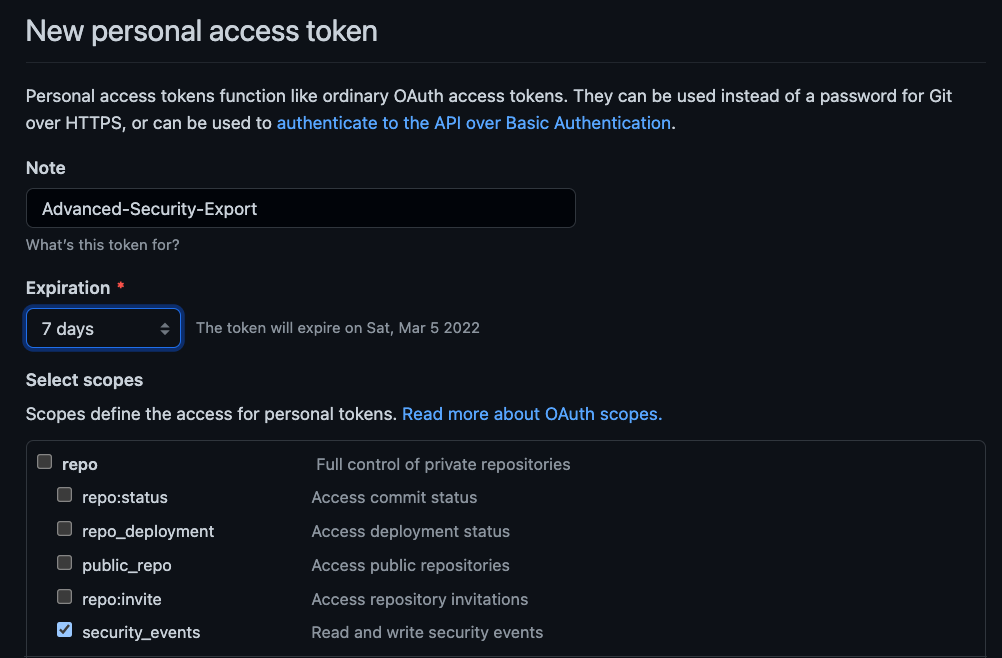The height and width of the screenshot is (658, 1002).
Task: Enable the repo:status scope
Action: (x=64, y=494)
